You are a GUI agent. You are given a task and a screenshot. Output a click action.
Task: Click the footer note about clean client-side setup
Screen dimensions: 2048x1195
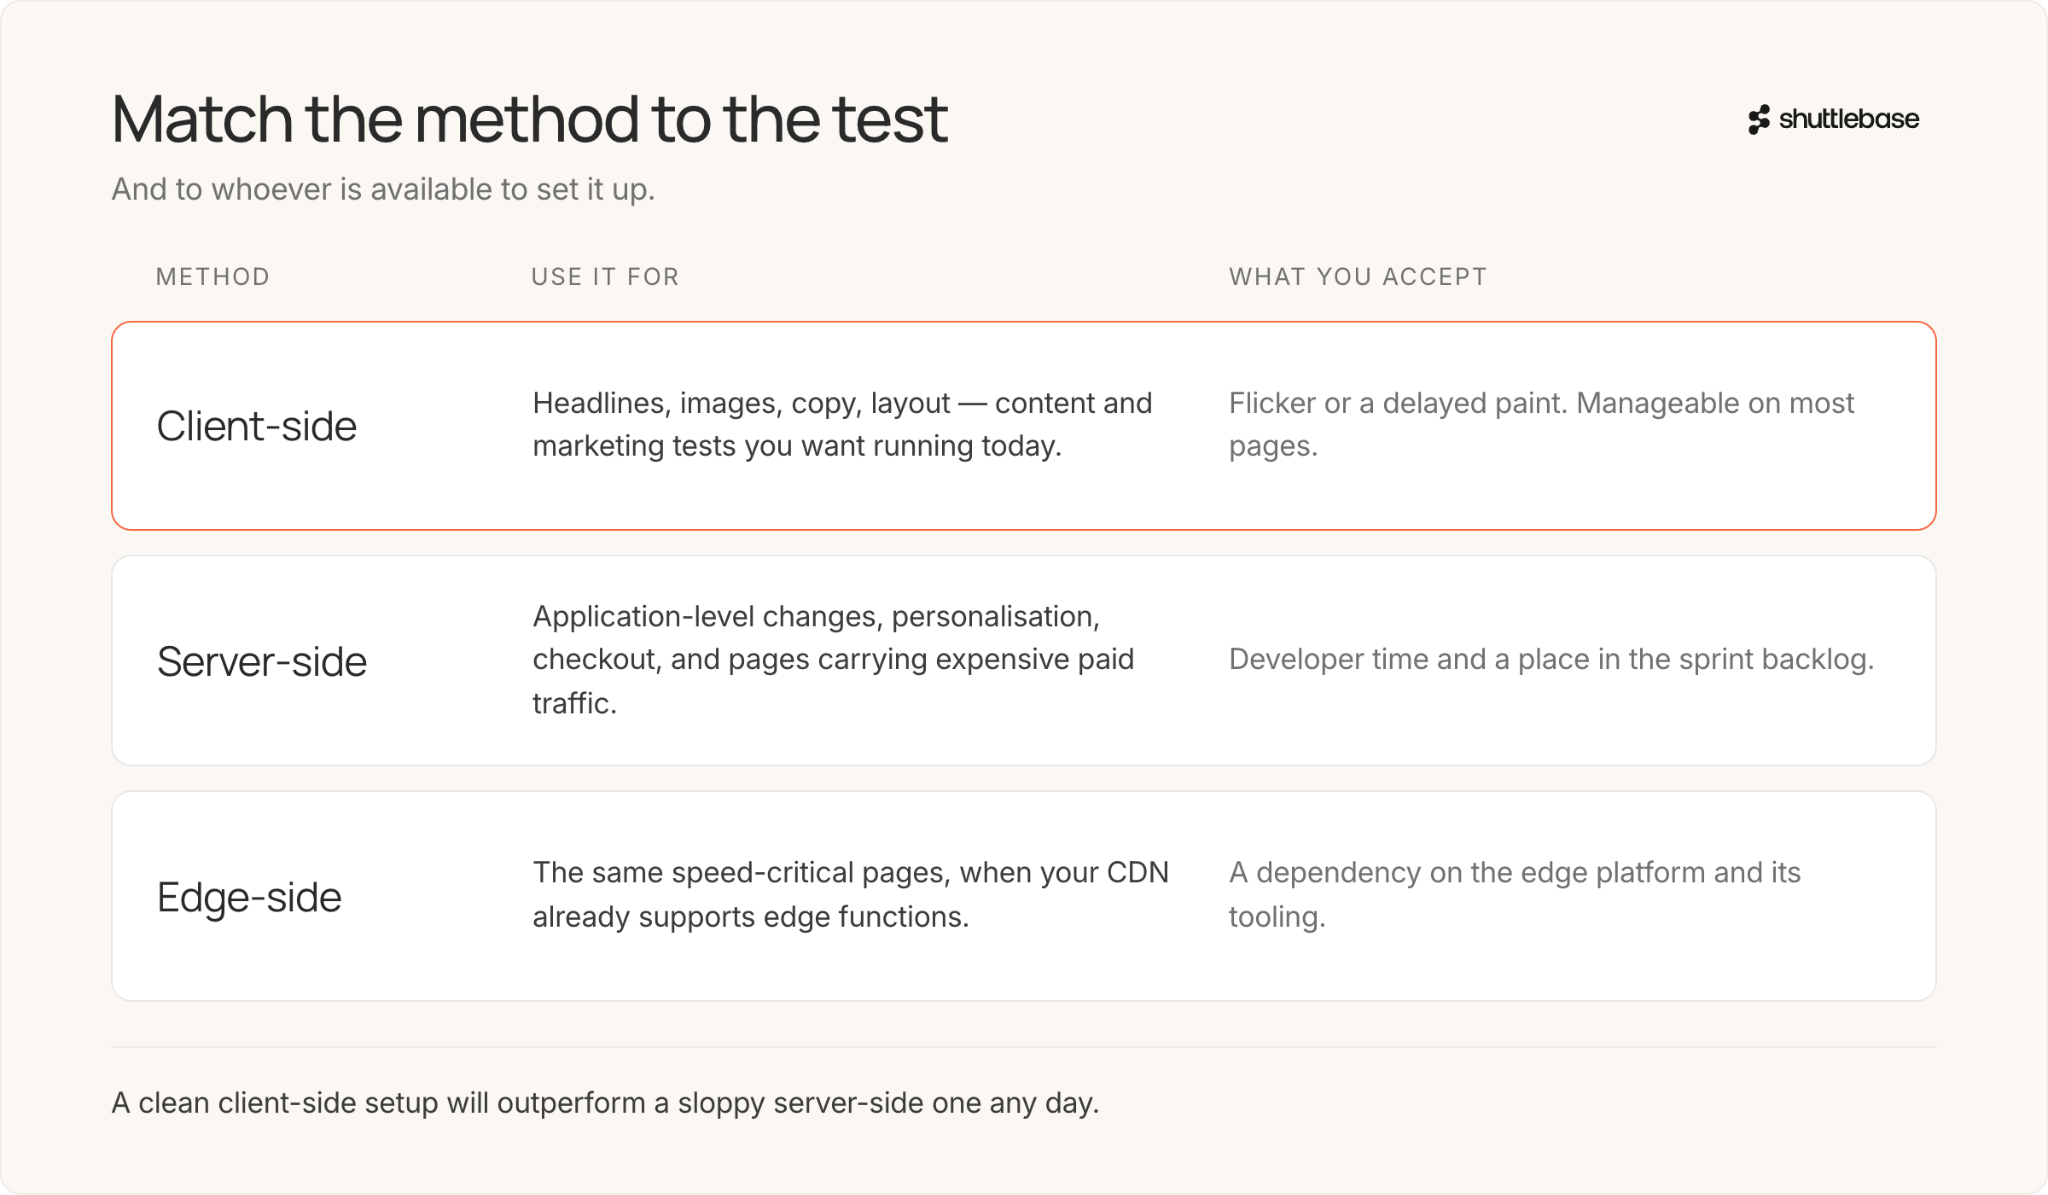605,1103
